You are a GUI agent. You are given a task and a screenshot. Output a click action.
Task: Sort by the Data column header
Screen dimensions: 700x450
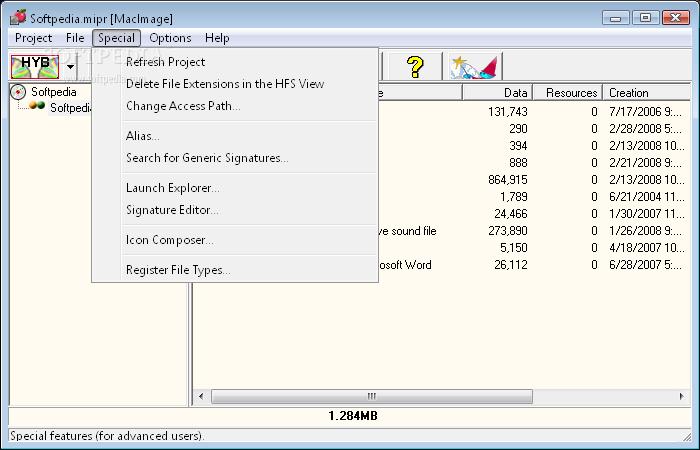coord(497,92)
